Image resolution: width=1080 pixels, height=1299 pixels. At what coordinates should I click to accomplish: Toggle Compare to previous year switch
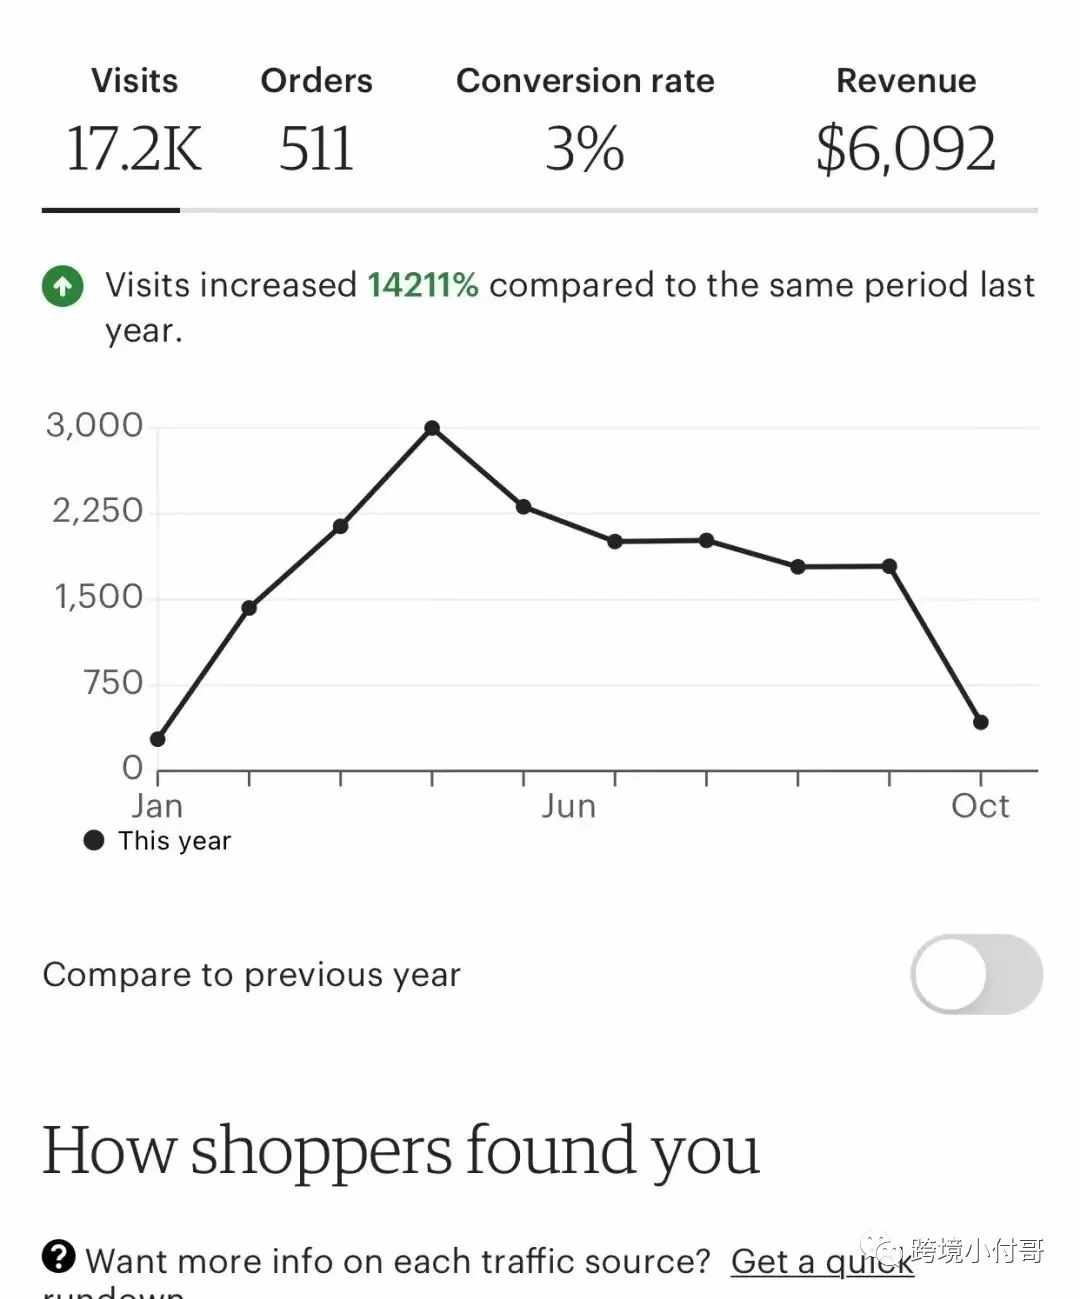click(x=976, y=974)
